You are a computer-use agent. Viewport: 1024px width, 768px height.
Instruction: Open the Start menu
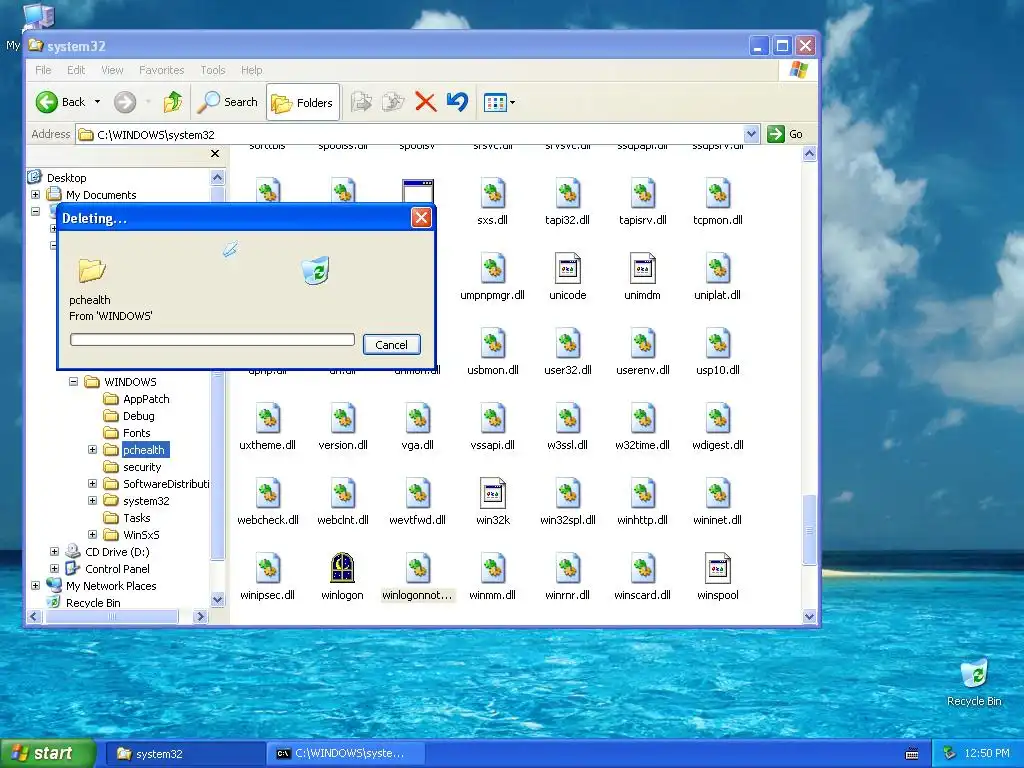[x=48, y=753]
